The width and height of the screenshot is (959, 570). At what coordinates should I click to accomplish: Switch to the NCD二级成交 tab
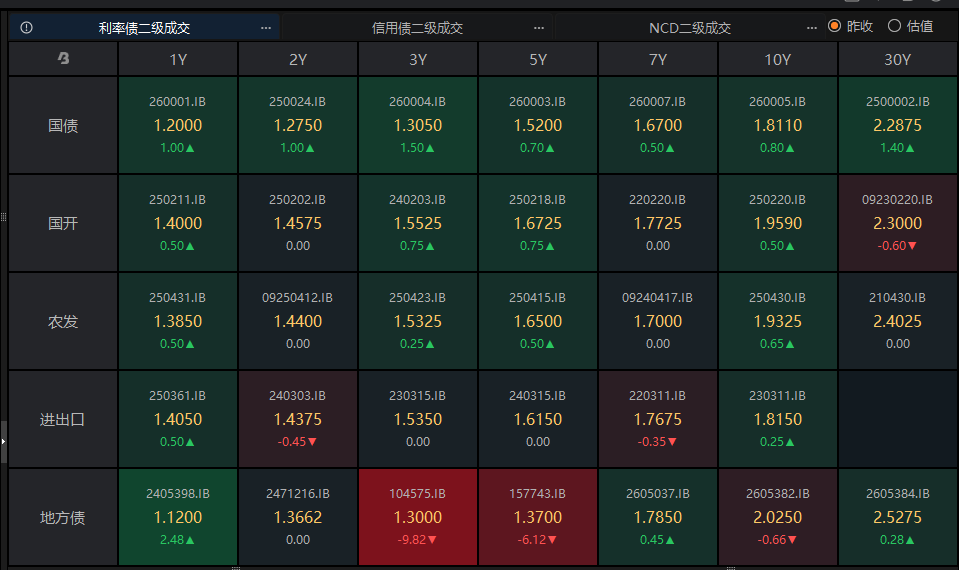[689, 27]
